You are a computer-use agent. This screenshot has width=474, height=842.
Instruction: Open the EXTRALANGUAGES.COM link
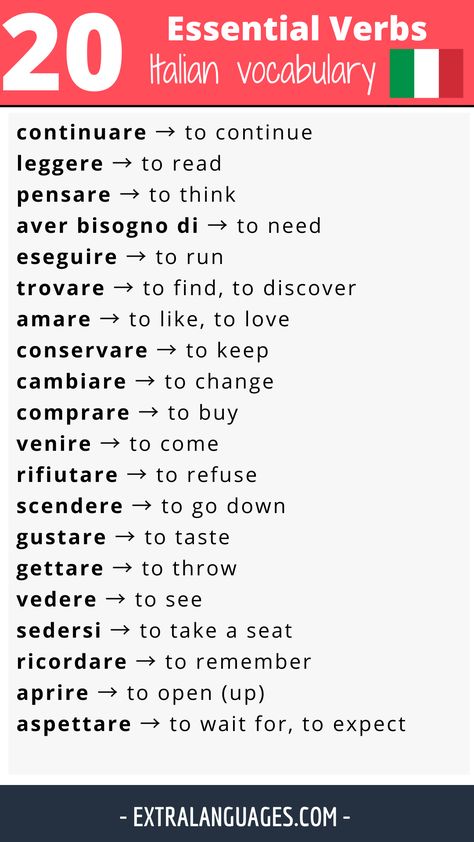(235, 817)
